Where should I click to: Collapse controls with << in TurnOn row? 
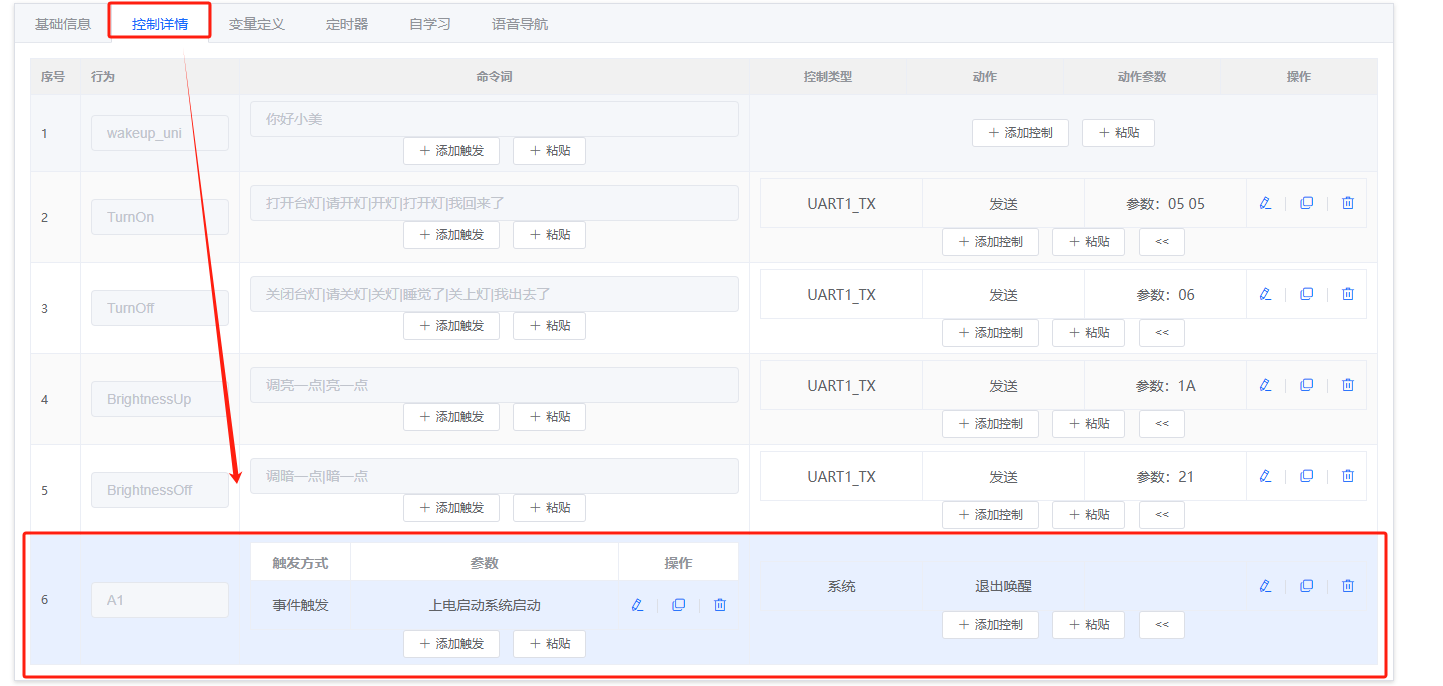pos(1161,242)
